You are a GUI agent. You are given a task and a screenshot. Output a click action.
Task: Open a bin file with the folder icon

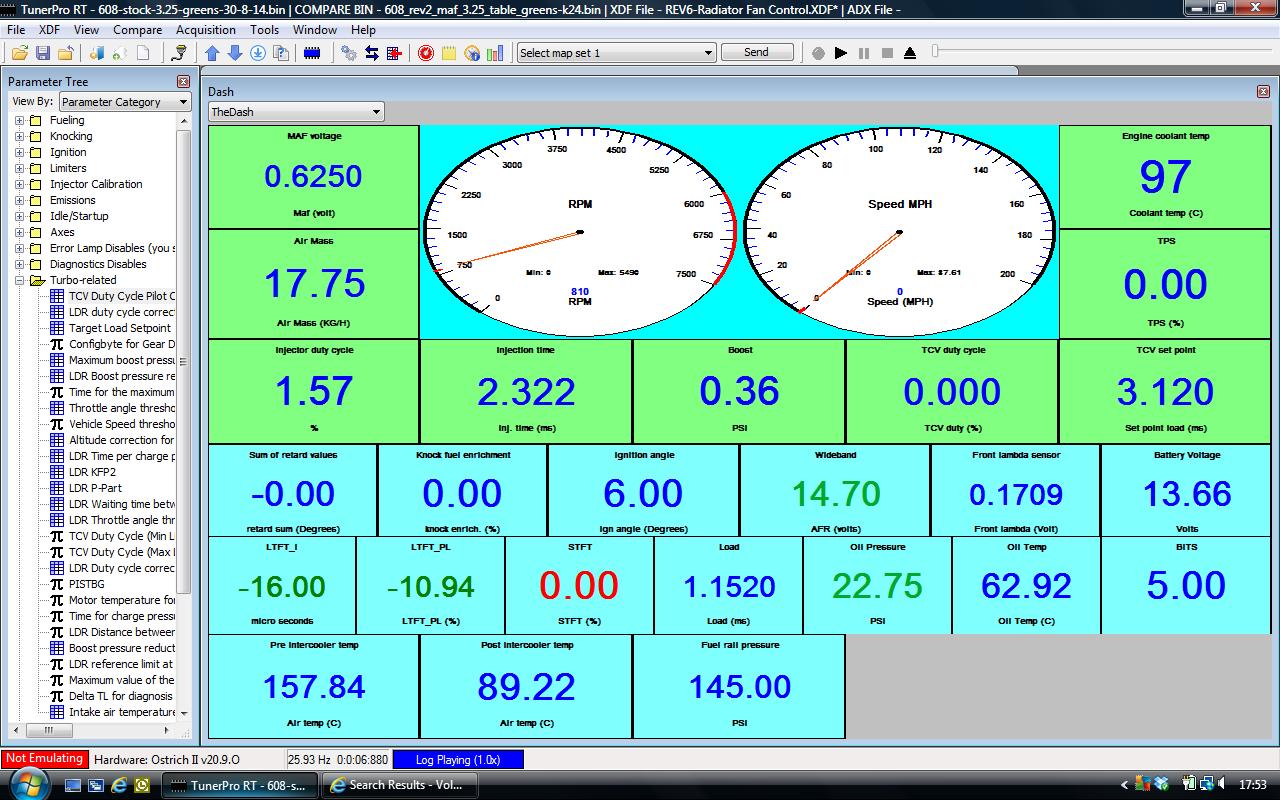[x=19, y=53]
